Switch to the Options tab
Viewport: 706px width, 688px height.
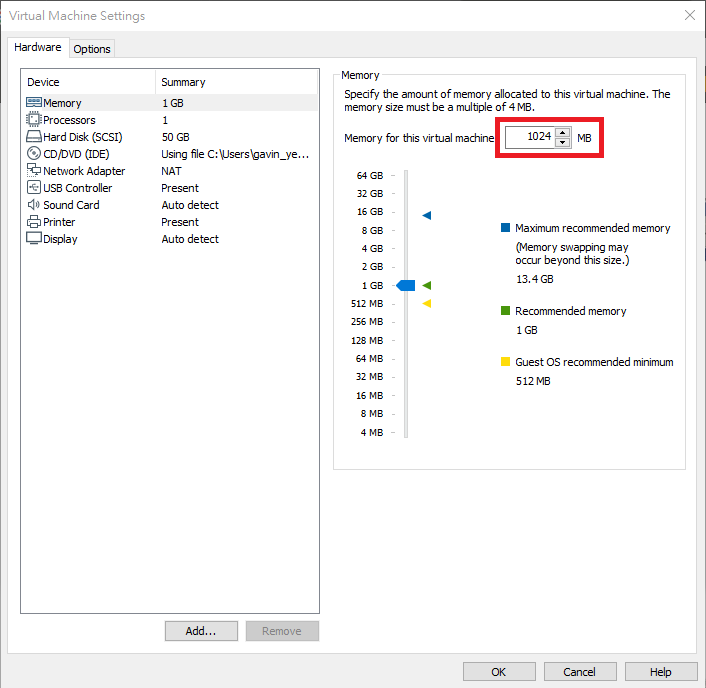[92, 49]
